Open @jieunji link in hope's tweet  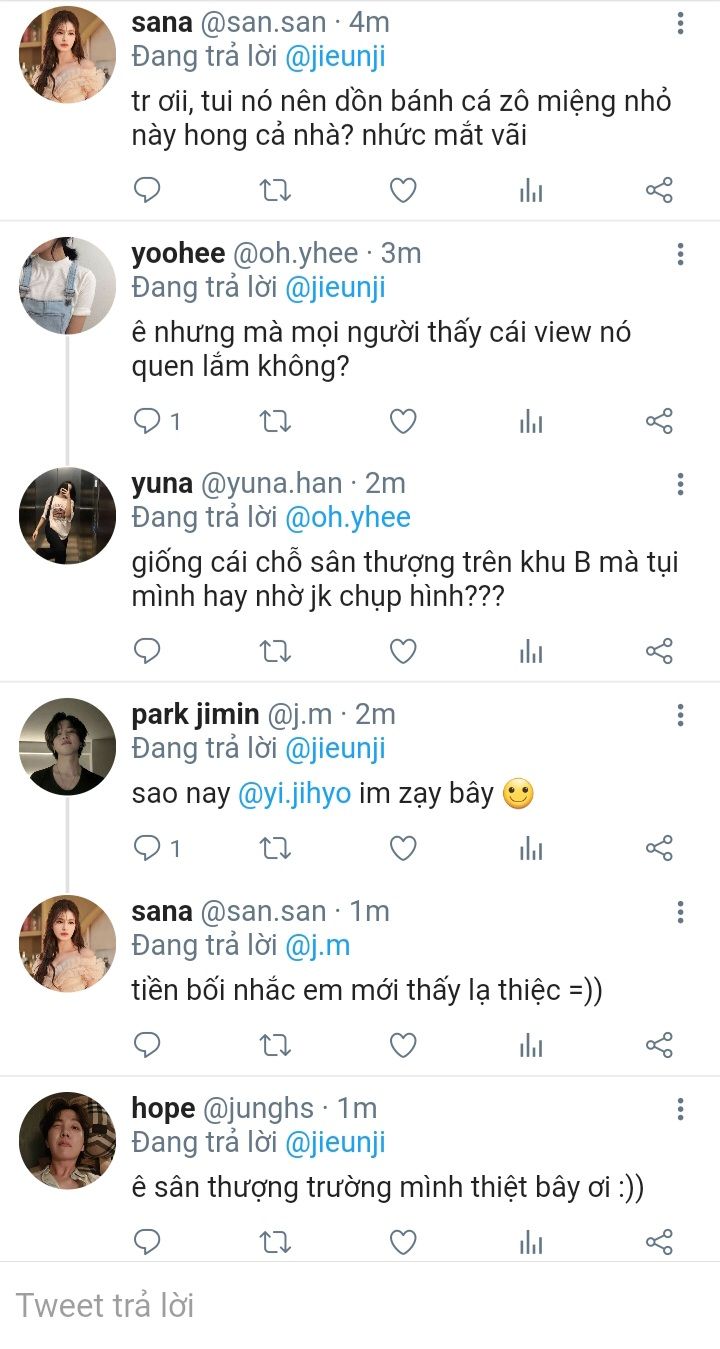pyautogui.click(x=335, y=1142)
